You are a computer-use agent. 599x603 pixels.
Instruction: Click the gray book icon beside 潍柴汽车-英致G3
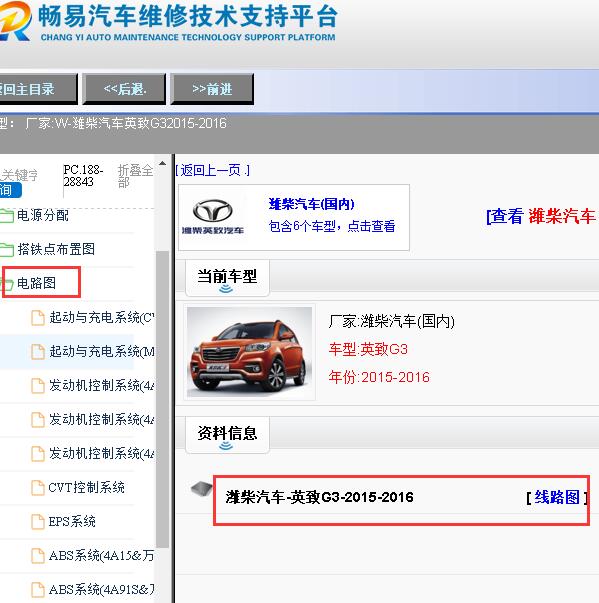coord(201,488)
